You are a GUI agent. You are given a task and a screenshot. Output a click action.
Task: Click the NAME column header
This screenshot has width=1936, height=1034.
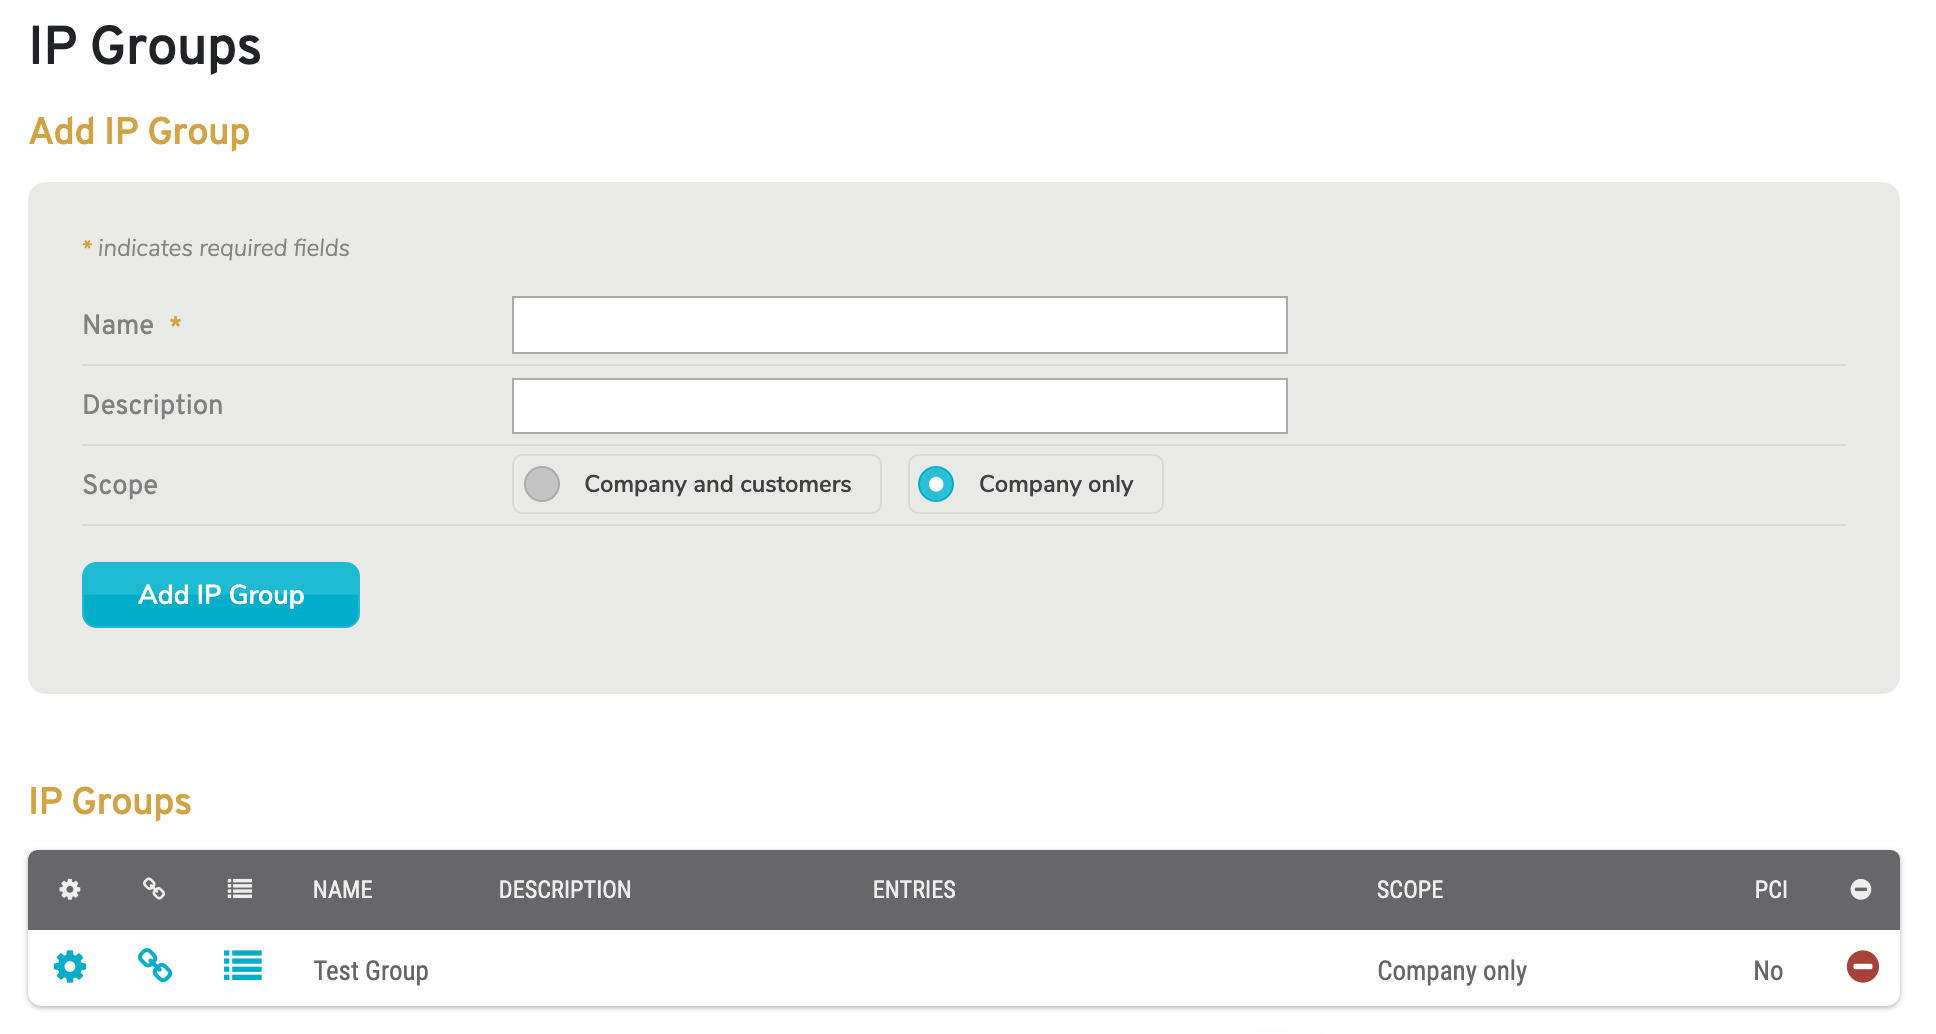[342, 889]
